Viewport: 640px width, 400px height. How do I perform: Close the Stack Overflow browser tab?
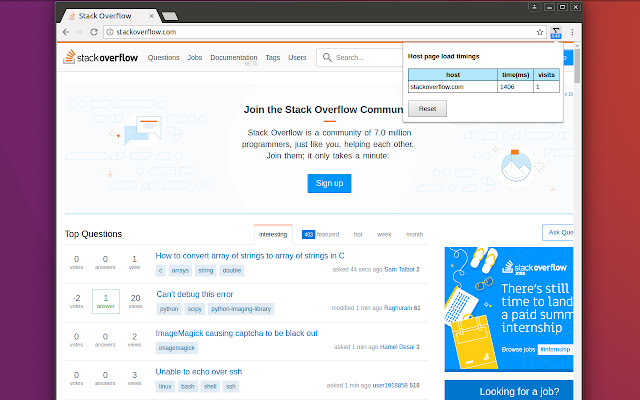(x=151, y=16)
